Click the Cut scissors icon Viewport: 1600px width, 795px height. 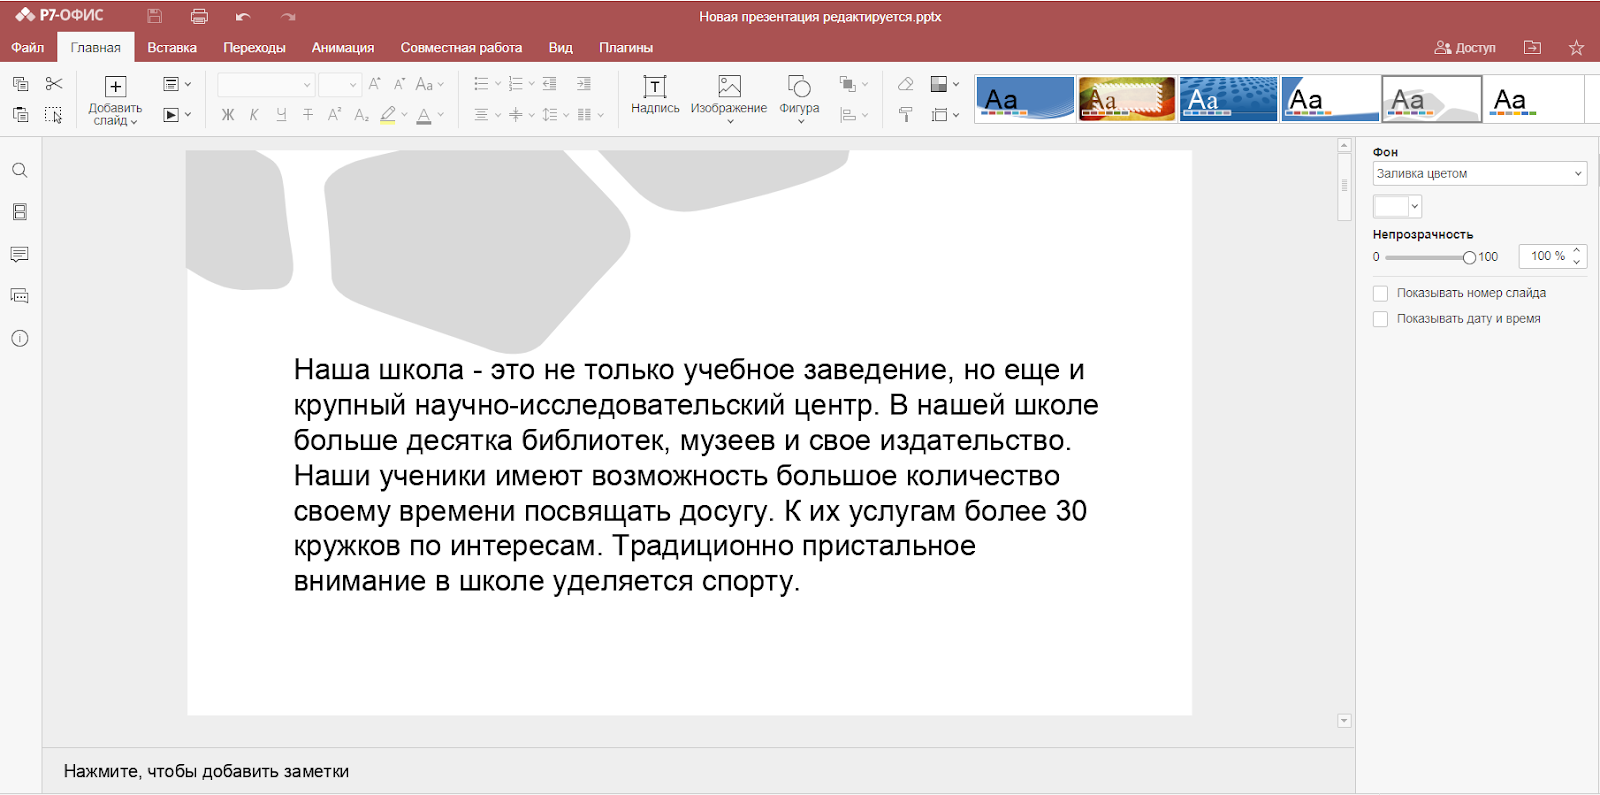click(x=54, y=84)
